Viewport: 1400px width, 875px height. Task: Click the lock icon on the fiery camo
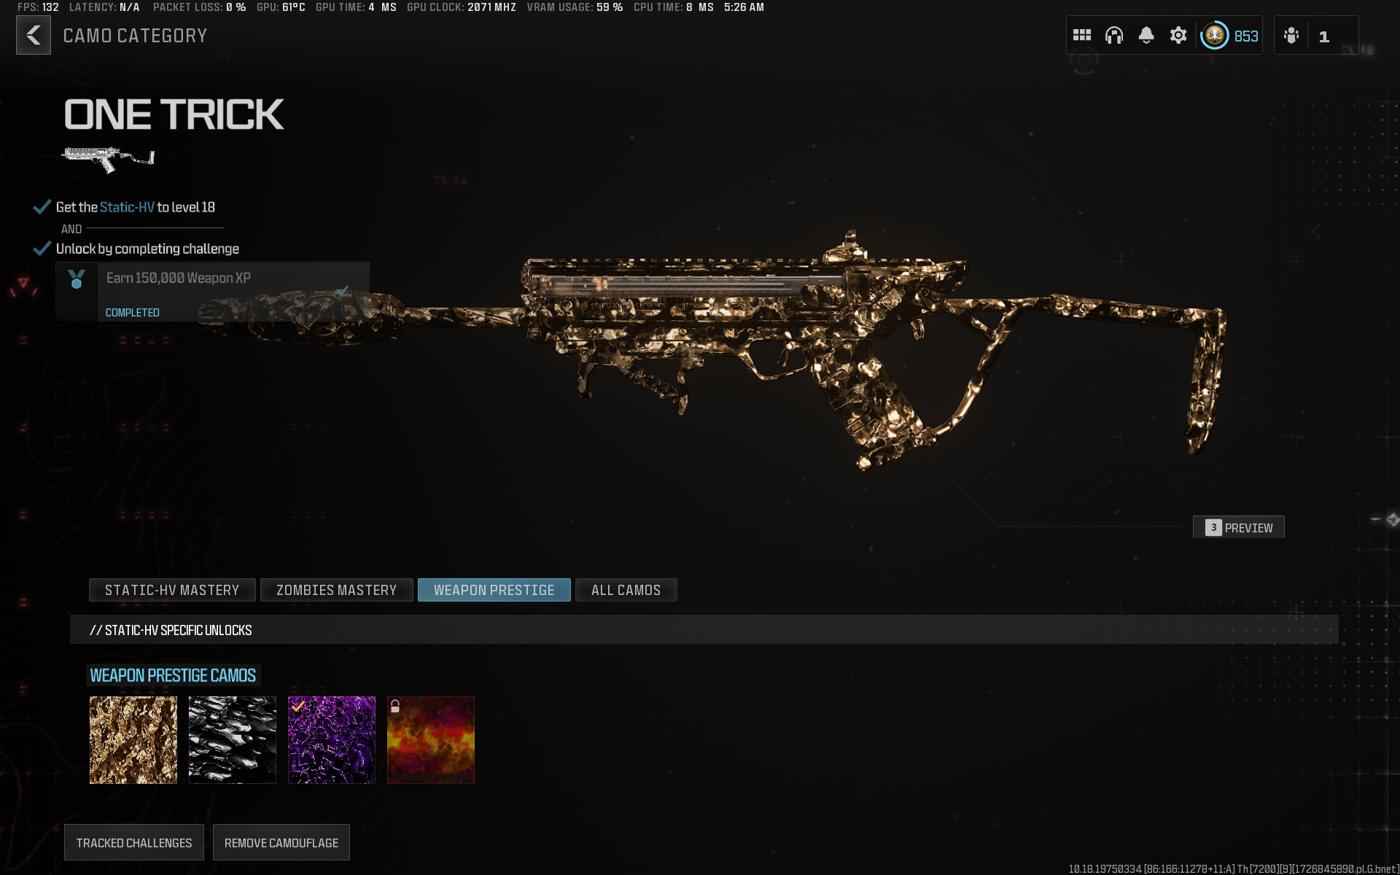point(395,706)
